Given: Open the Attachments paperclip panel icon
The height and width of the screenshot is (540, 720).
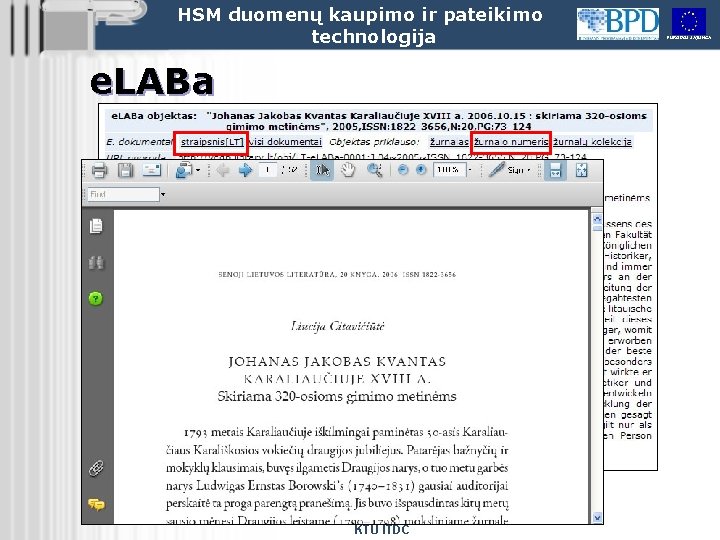Looking at the screenshot, I should [96, 469].
